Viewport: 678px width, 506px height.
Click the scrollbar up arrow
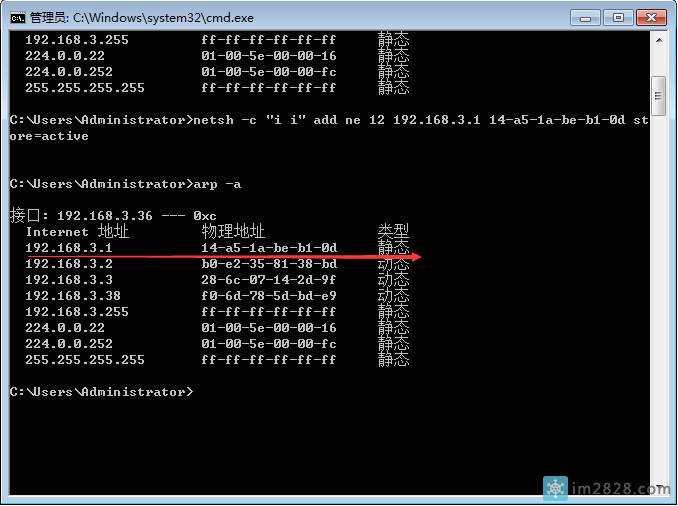coord(659,41)
